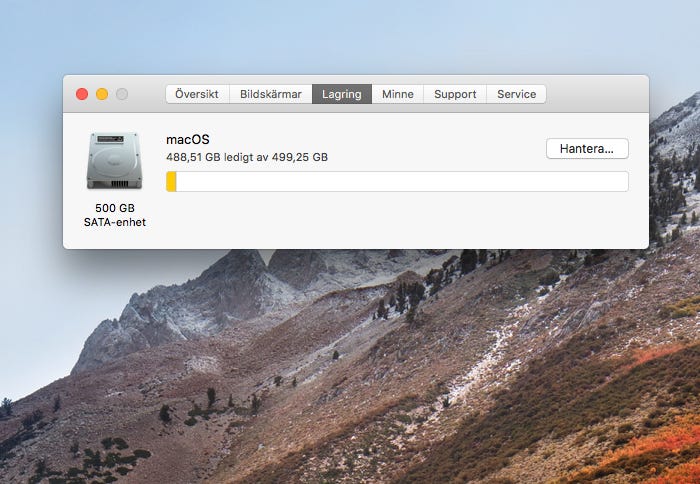
Task: Click the disabled gray zoom button
Action: pyautogui.click(x=122, y=94)
